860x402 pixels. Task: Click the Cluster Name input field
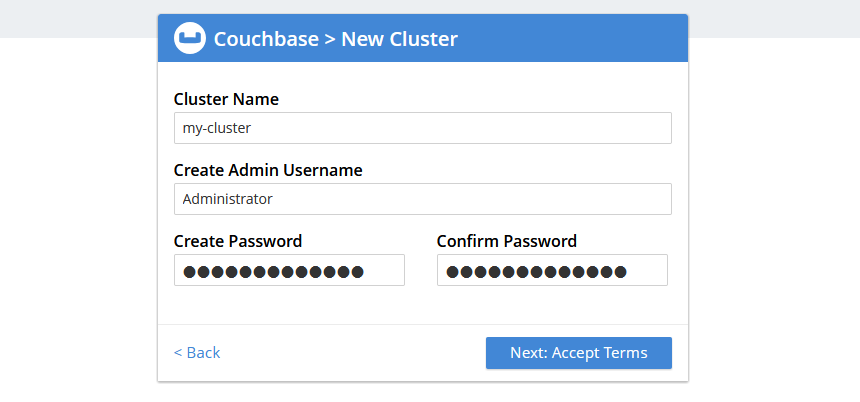click(423, 128)
